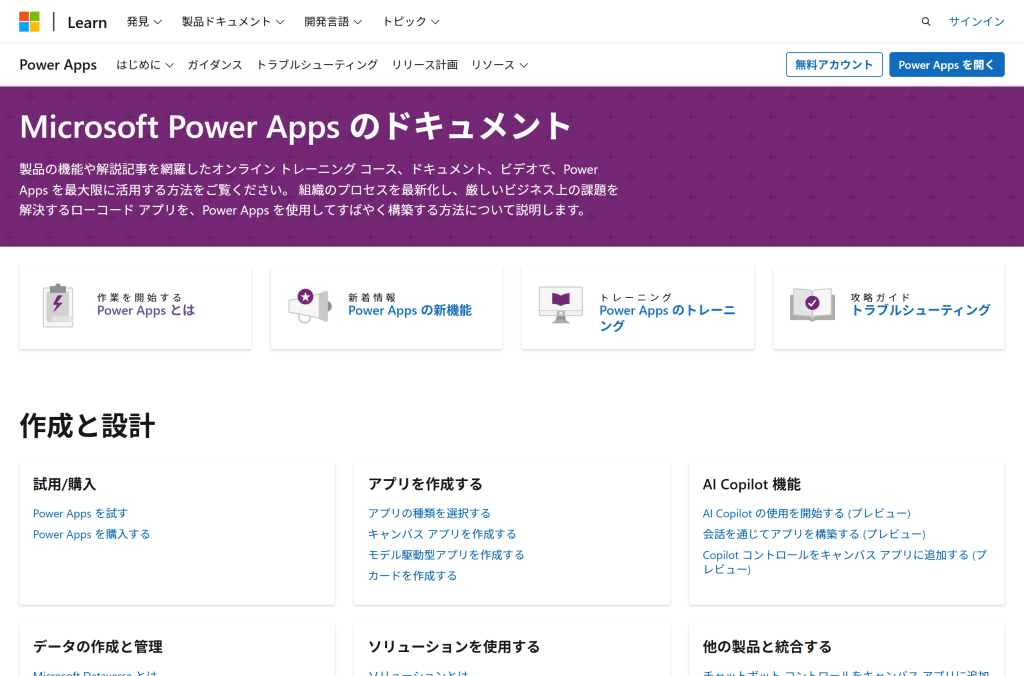This screenshot has width=1024, height=676.
Task: Open the 開発言語 dropdown menu
Action: click(333, 22)
